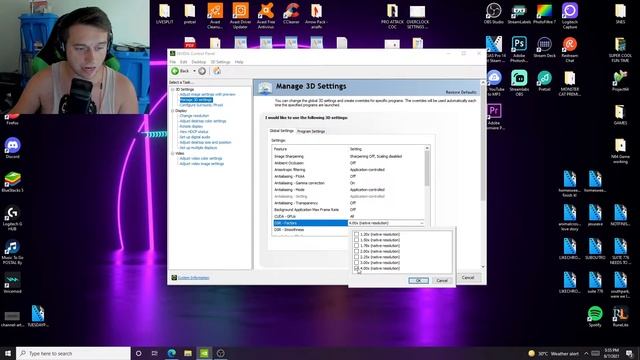Open OBS Studio desktop icon
The image size is (640, 360).
[x=493, y=14]
